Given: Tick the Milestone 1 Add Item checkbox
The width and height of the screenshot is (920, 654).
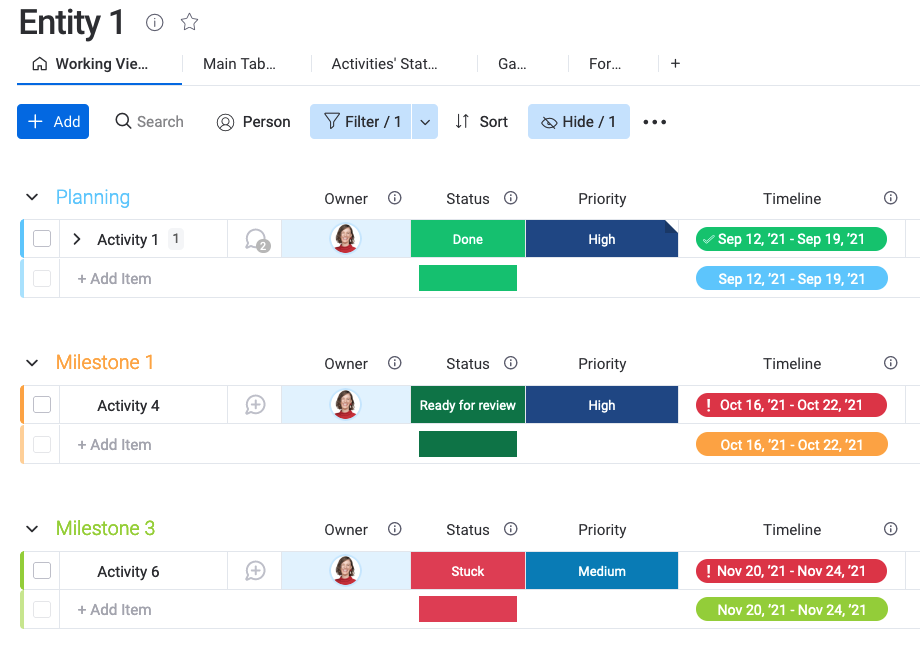Looking at the screenshot, I should [x=42, y=445].
